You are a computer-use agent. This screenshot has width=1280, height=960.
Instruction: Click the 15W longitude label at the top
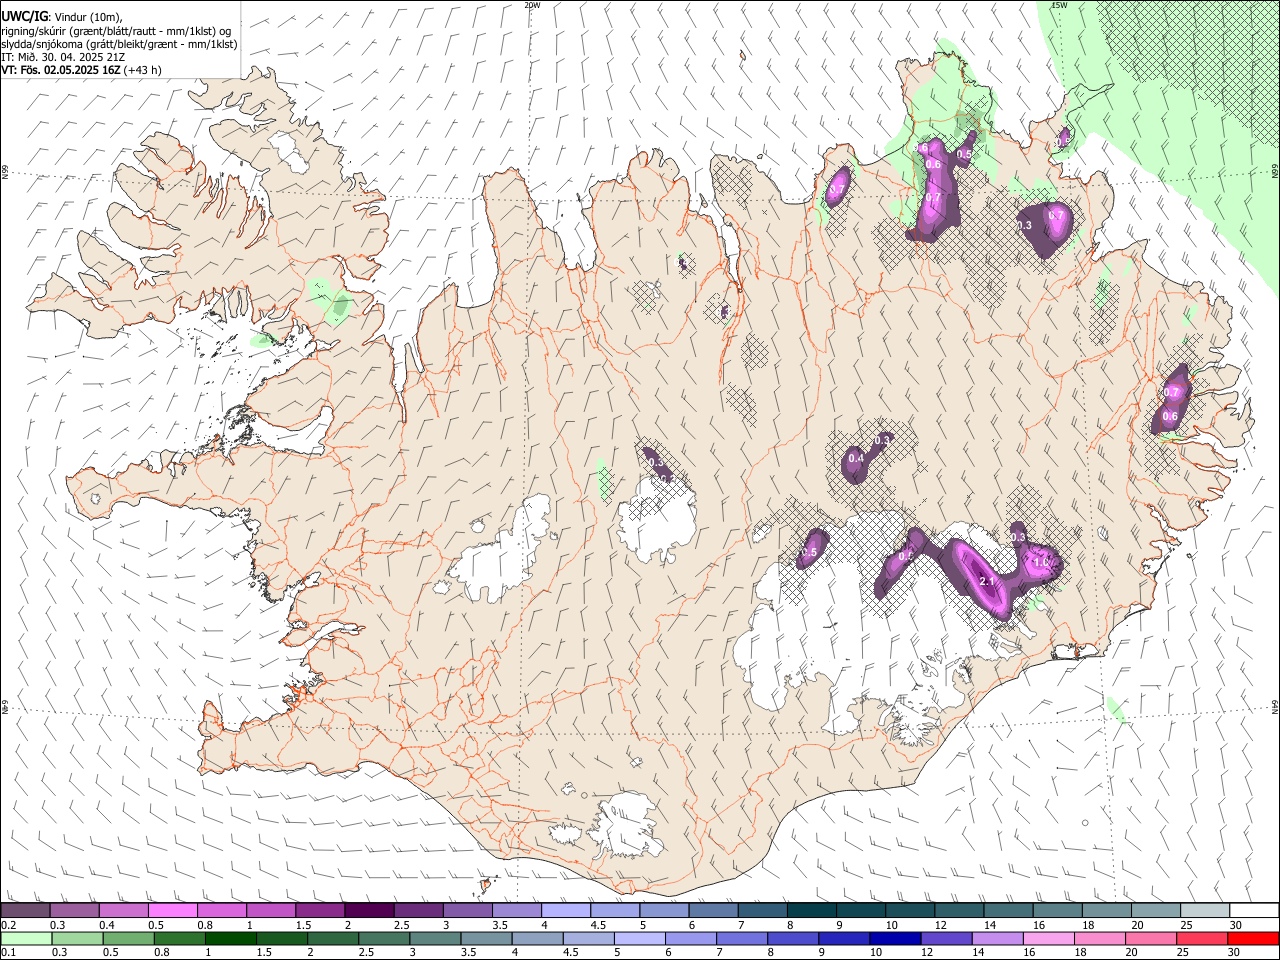click(x=1059, y=5)
